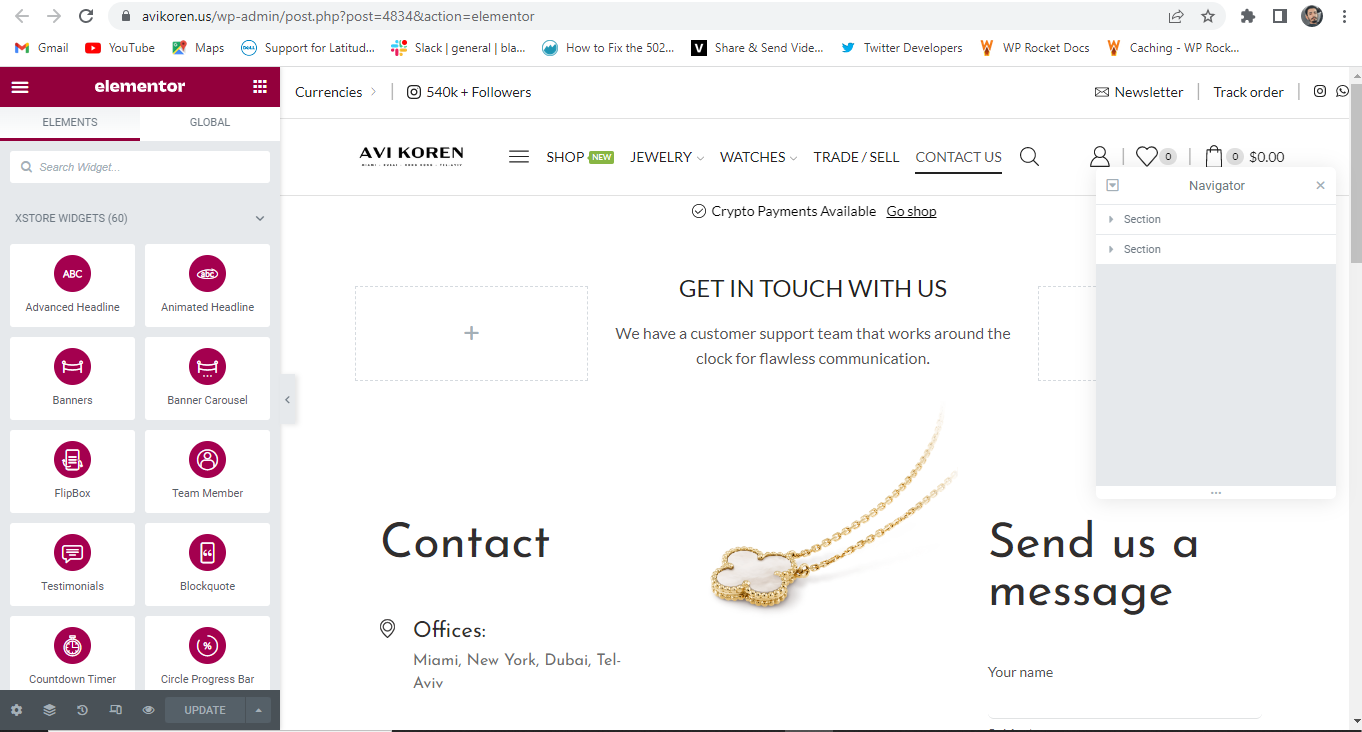
Task: Expand the first Section in Navigator
Action: [x=1110, y=219]
